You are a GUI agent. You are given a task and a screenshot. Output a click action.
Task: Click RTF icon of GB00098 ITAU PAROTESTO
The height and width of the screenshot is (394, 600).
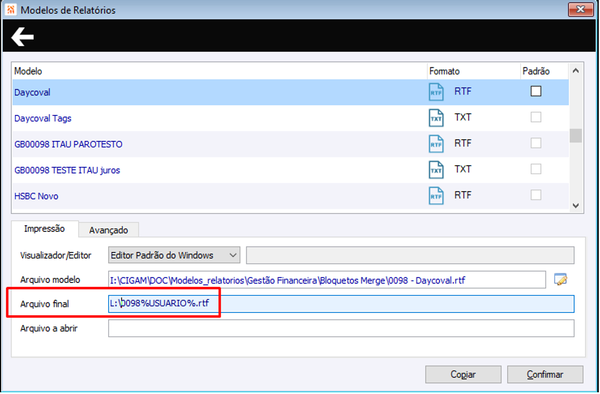coord(436,144)
